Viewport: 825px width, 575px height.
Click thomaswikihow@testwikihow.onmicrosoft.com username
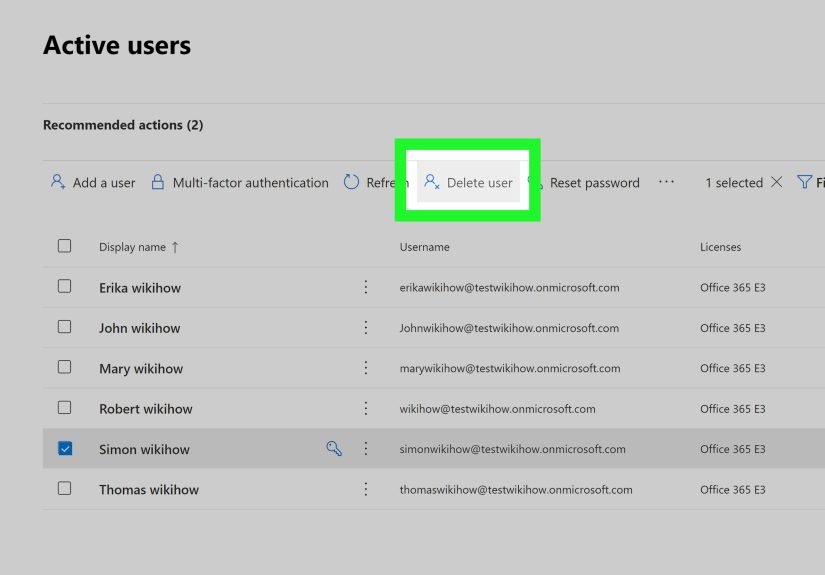[x=516, y=490]
